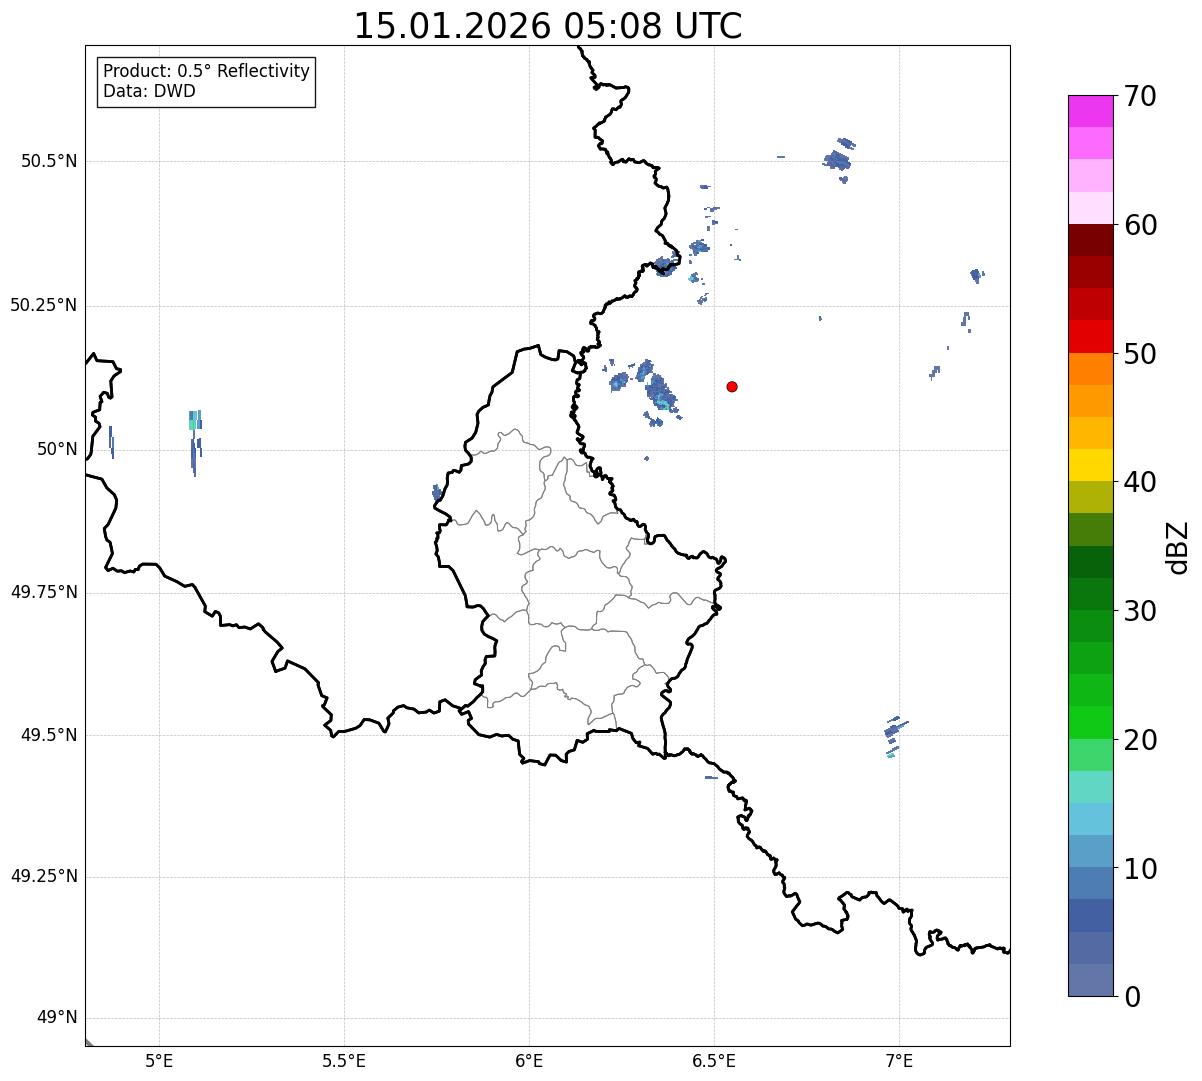Click the radar echo near 50.5°N upper right
Image resolution: width=1202 pixels, height=1081 pixels.
tap(838, 159)
